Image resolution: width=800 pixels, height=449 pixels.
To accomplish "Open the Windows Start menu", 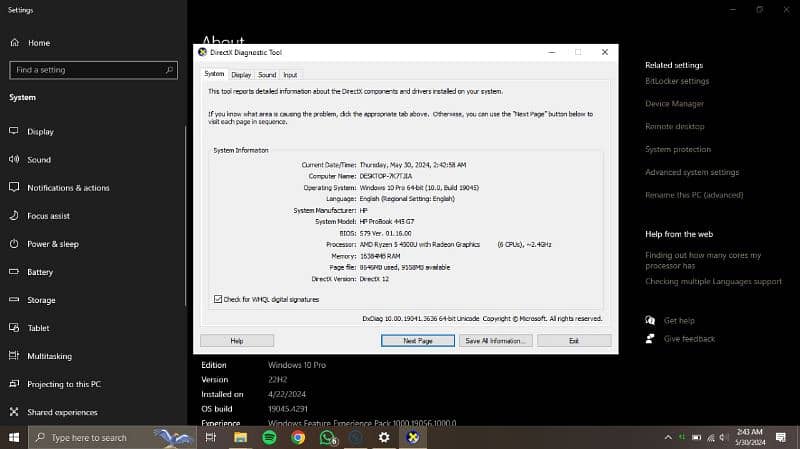I will pos(14,437).
